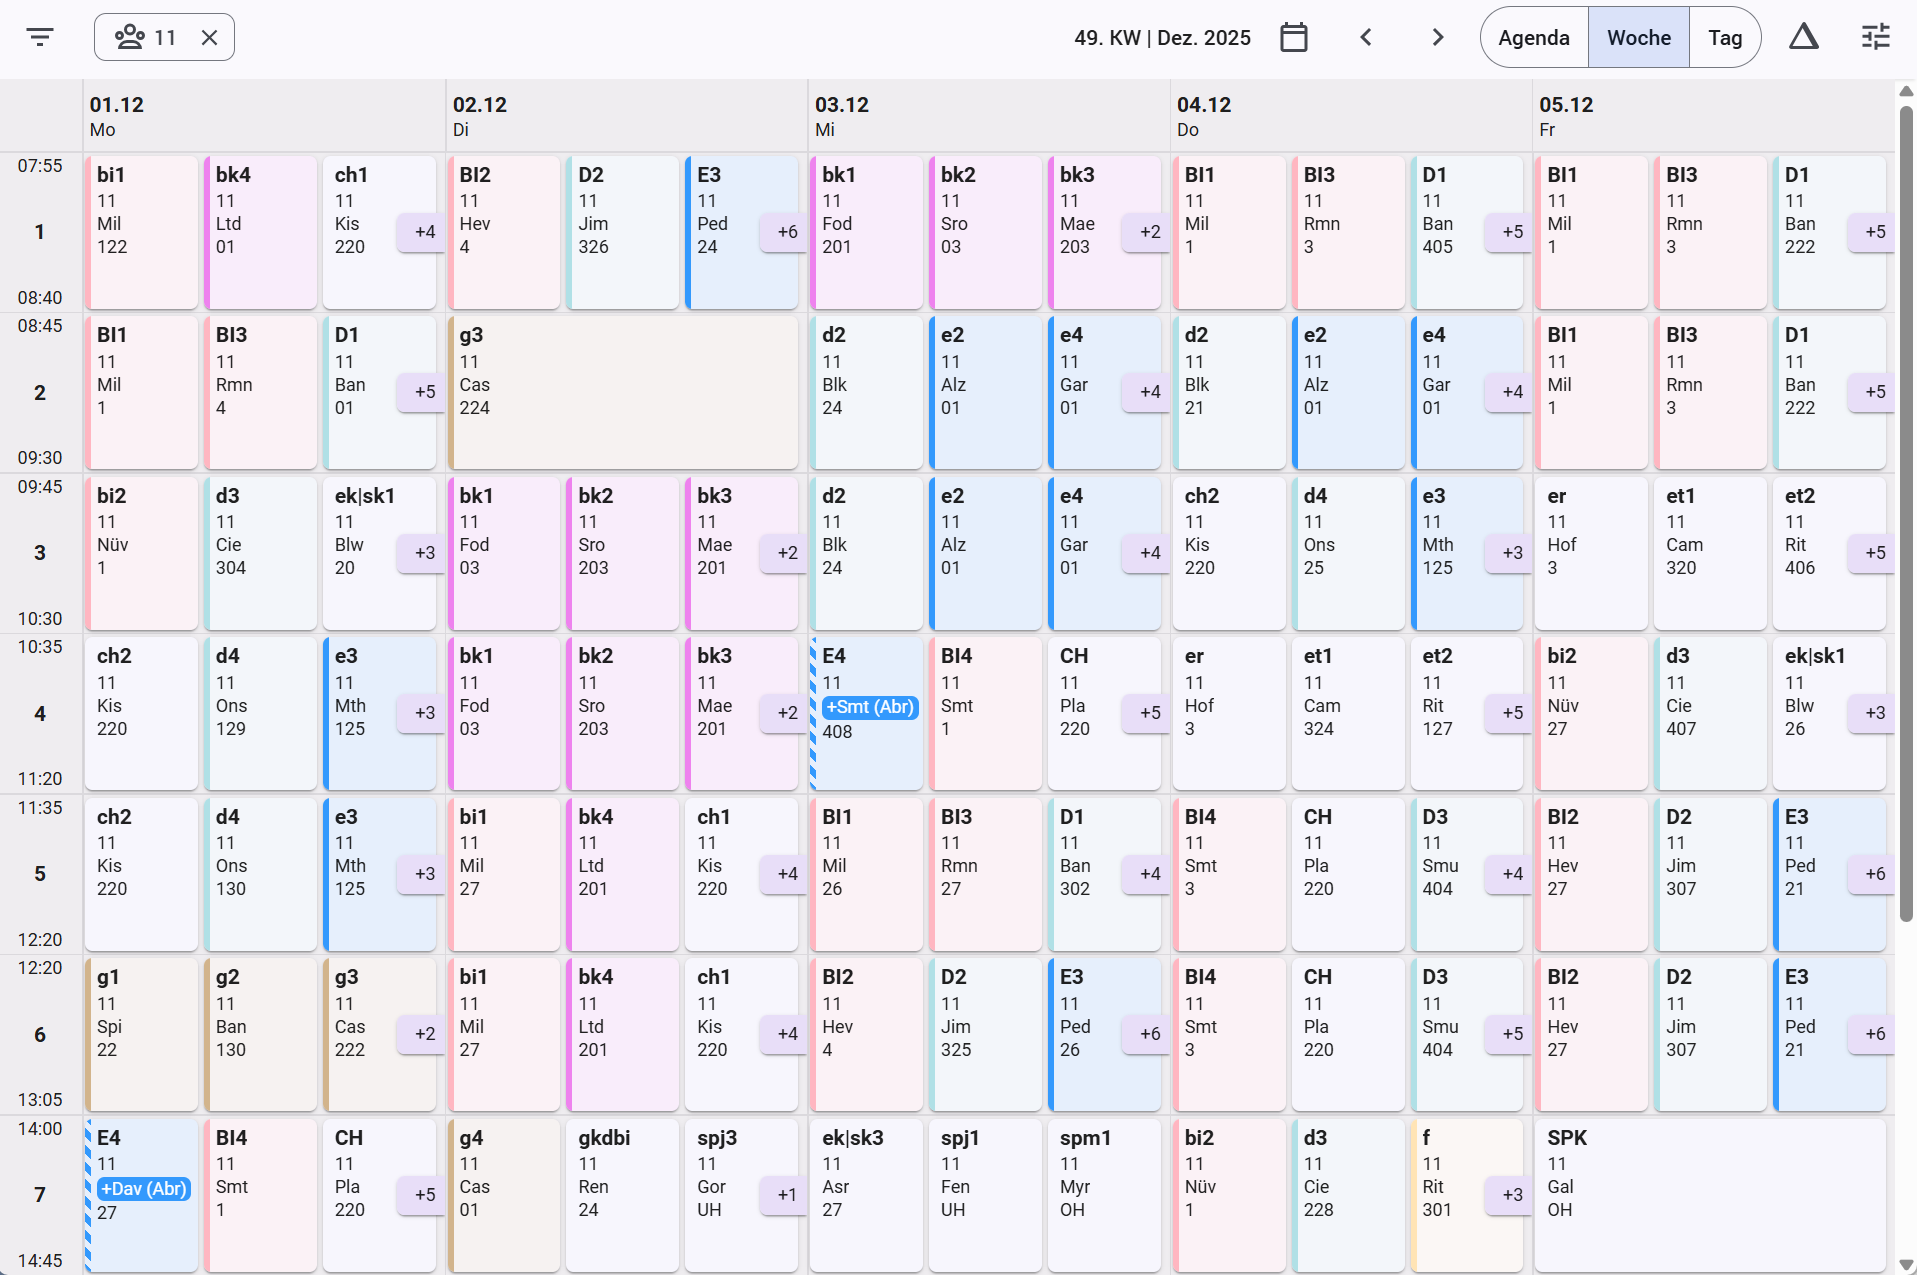Click the vertical scrollbar down arrow
Image resolution: width=1917 pixels, height=1275 pixels.
point(1906,1265)
